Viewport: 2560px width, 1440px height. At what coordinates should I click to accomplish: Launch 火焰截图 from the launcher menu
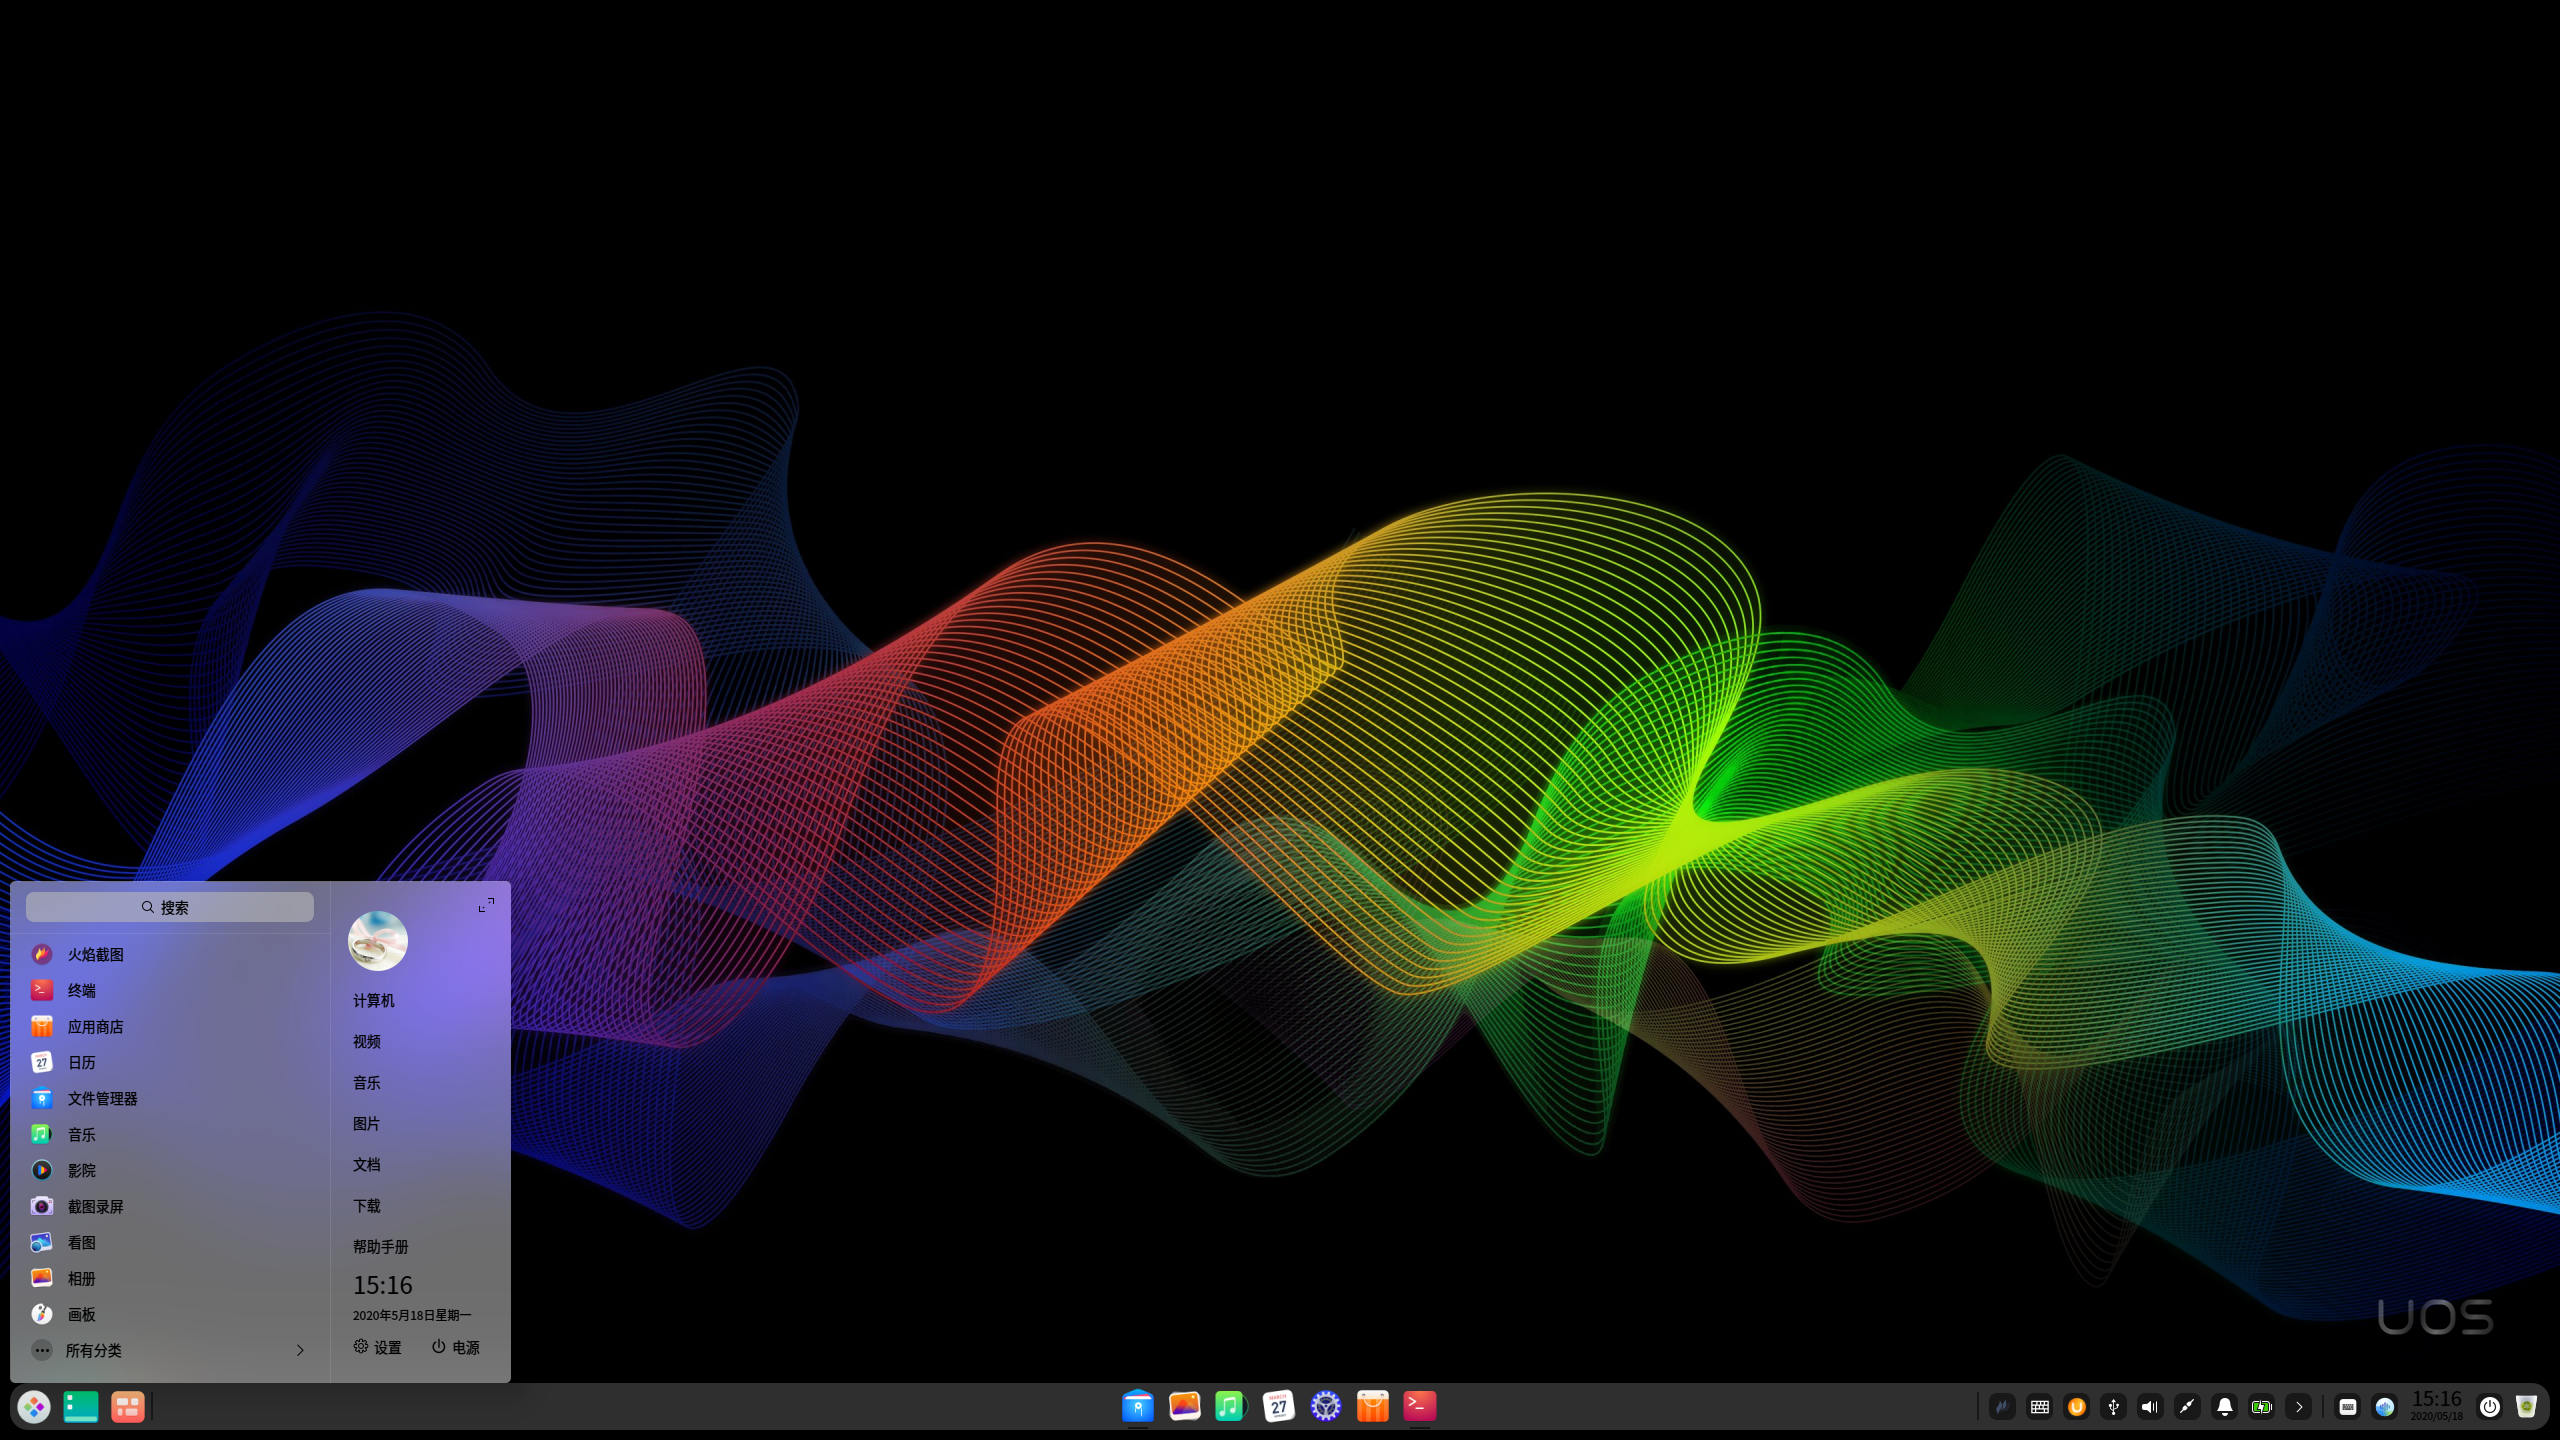[x=95, y=954]
